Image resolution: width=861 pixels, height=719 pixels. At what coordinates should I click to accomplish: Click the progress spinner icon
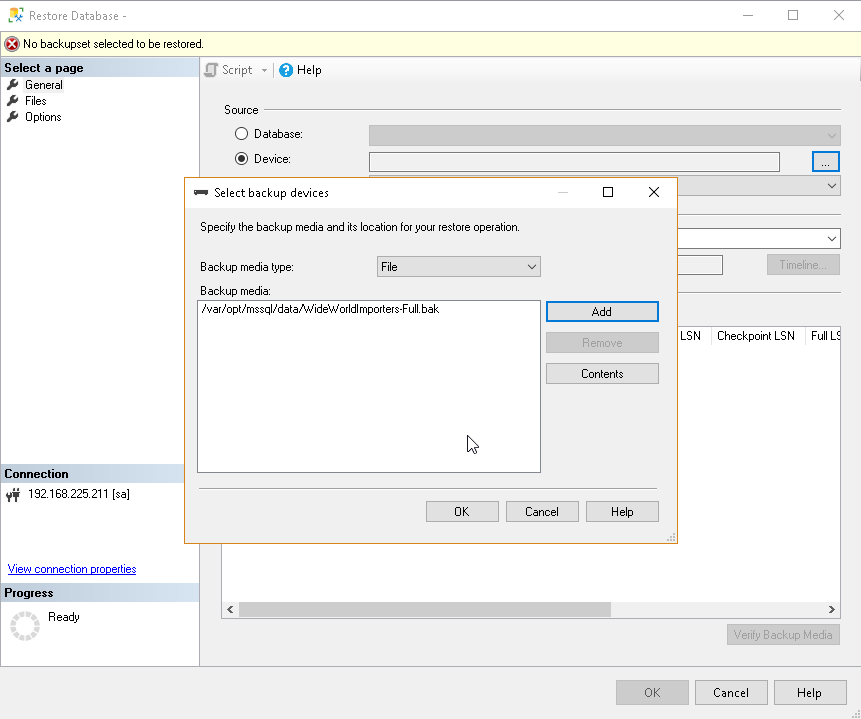coord(25,626)
